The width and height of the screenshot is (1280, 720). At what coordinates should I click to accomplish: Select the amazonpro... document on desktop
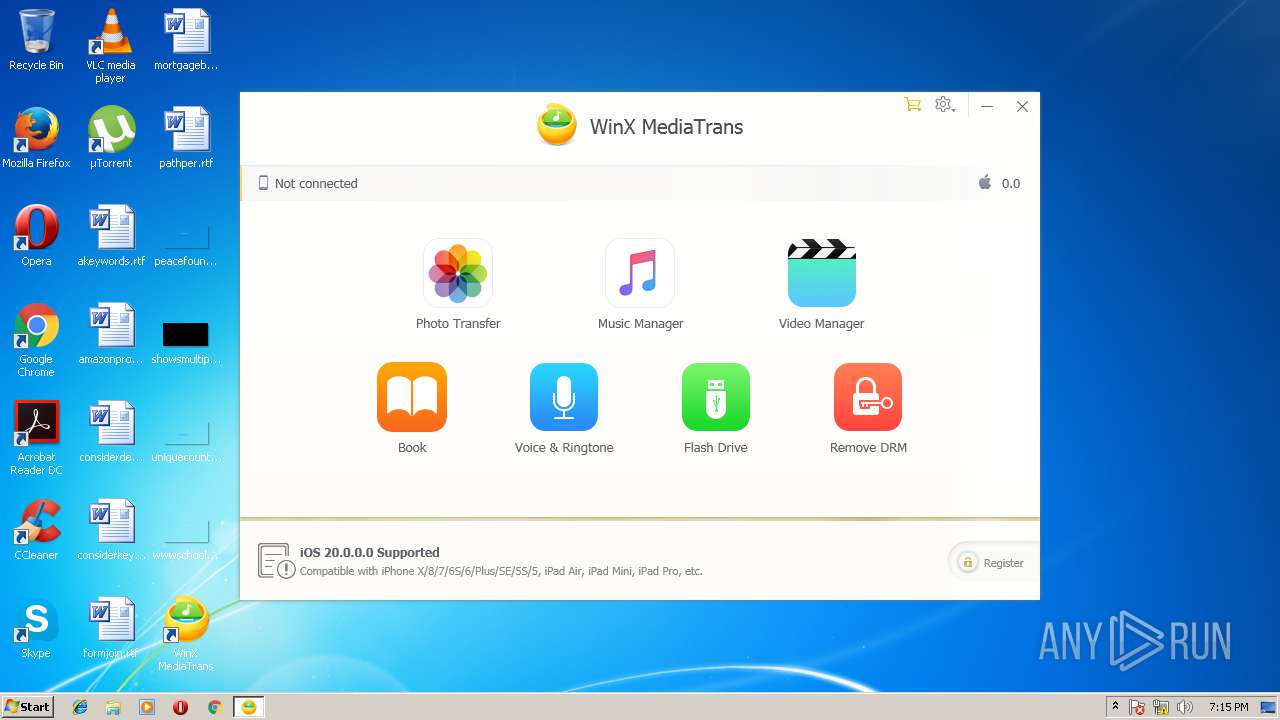coord(111,334)
